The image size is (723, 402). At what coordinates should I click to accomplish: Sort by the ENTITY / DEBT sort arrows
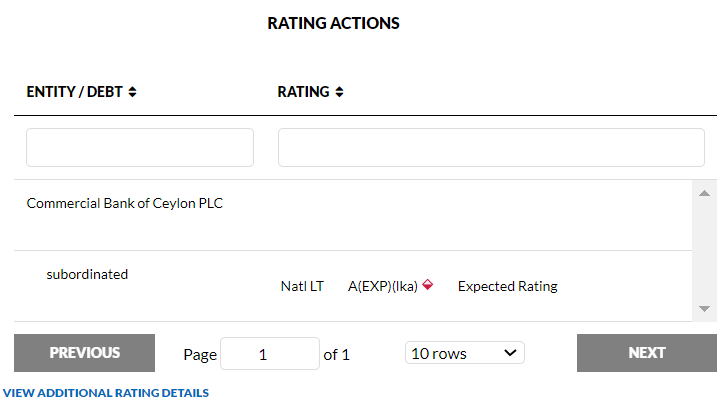133,92
